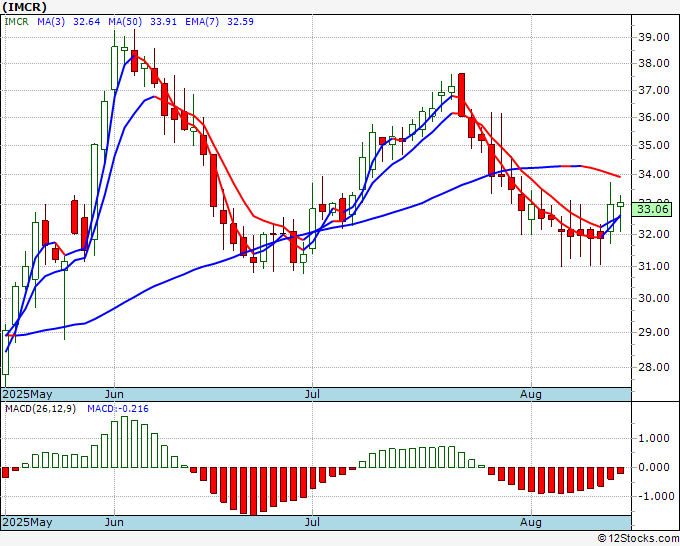680x546 pixels.
Task: Click the 38.00 price axis label
Action: 654,63
